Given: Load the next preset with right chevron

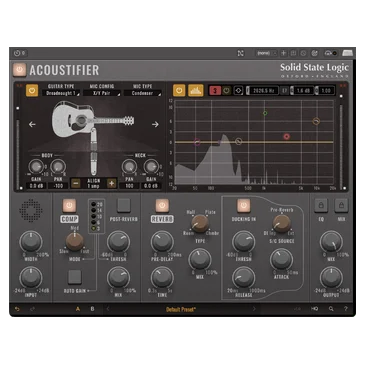Looking at the screenshot, I should pyautogui.click(x=254, y=309).
